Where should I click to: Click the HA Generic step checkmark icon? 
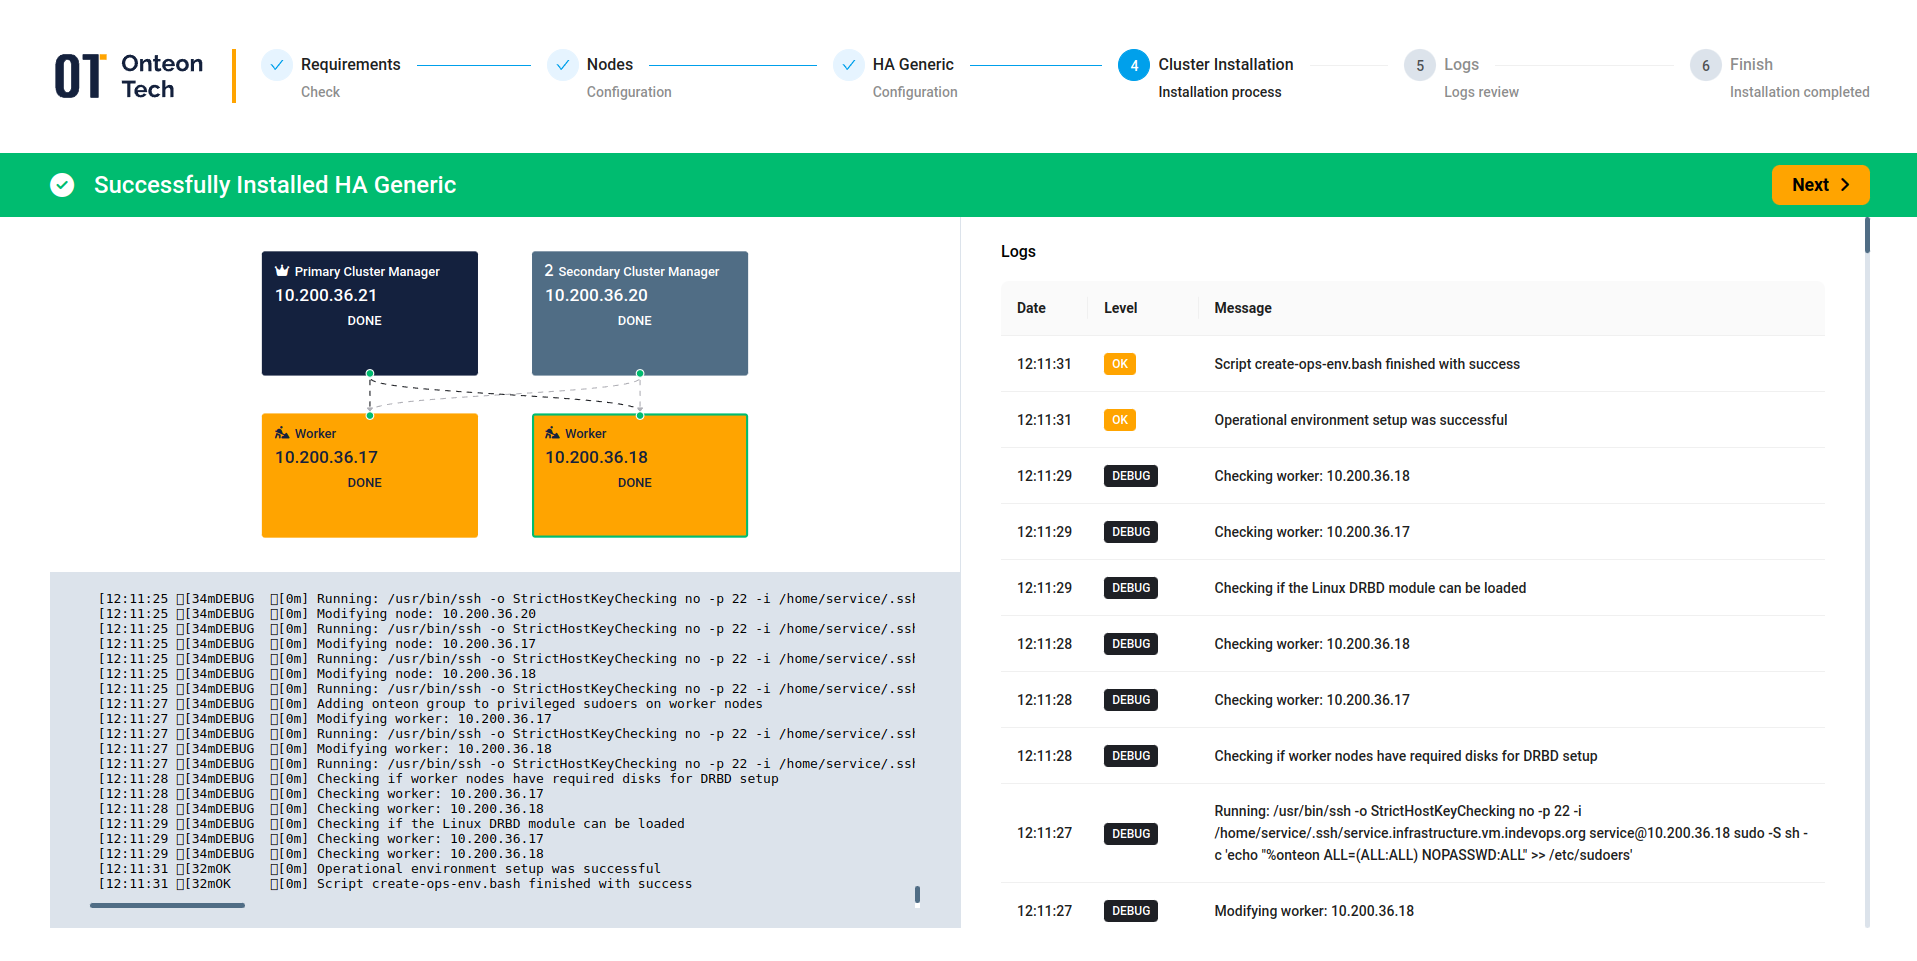pyautogui.click(x=849, y=65)
